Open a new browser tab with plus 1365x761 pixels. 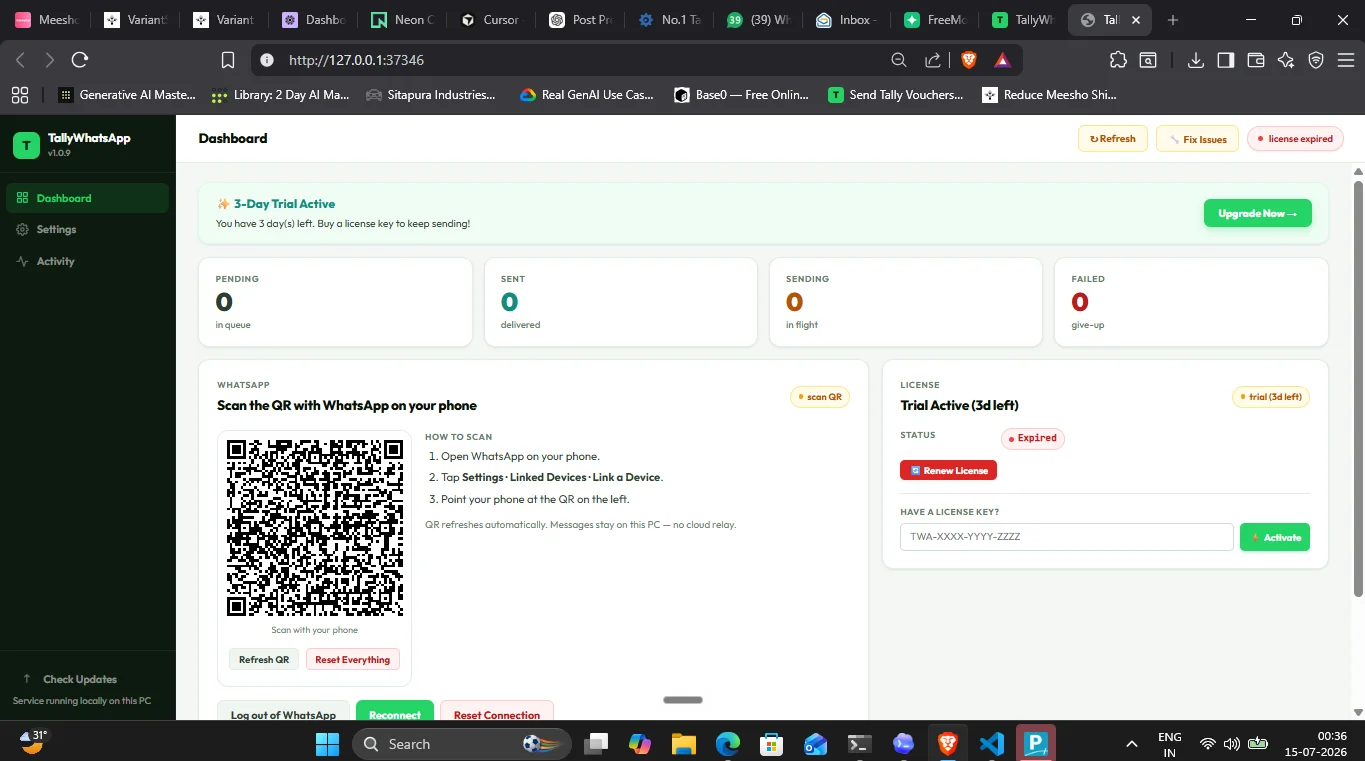(x=1173, y=20)
